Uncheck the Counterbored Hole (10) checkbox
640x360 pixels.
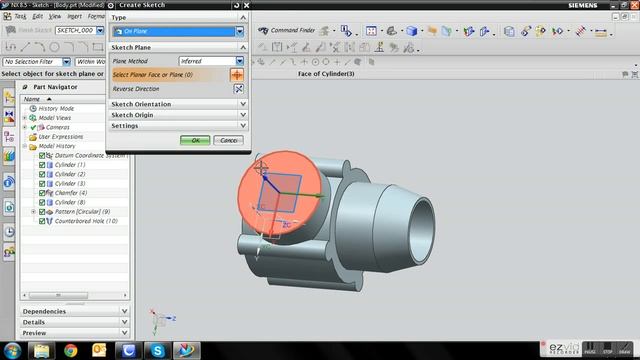[x=42, y=221]
